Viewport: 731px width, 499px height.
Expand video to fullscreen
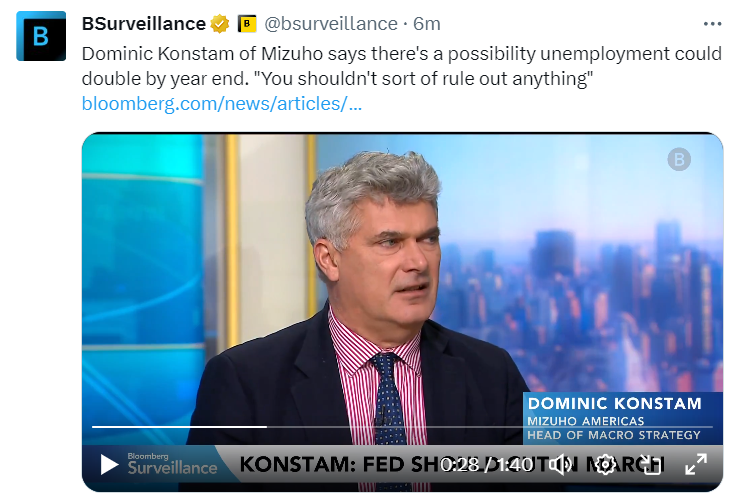point(695,464)
